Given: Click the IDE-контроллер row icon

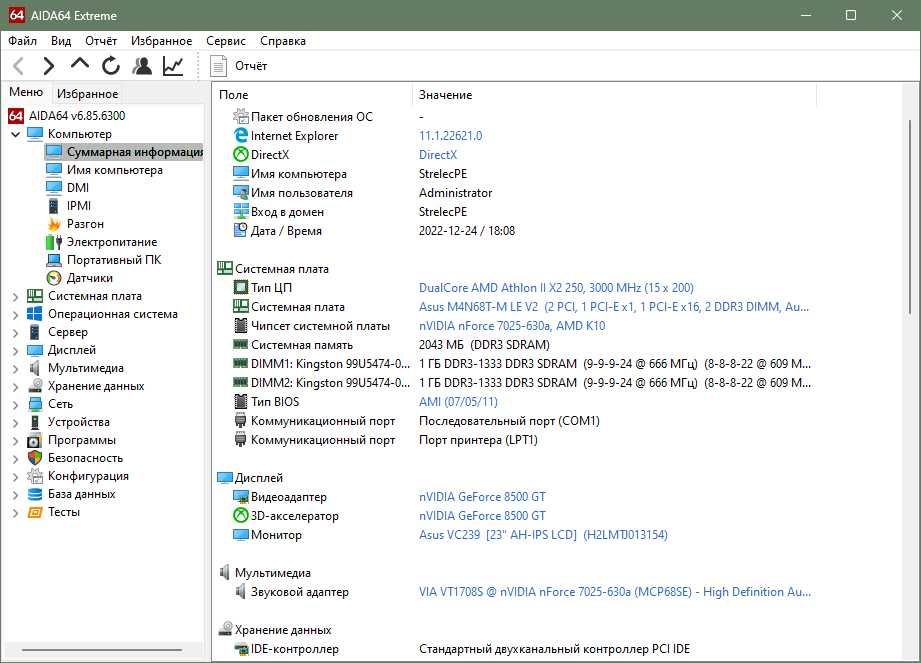Looking at the screenshot, I should pyautogui.click(x=241, y=649).
